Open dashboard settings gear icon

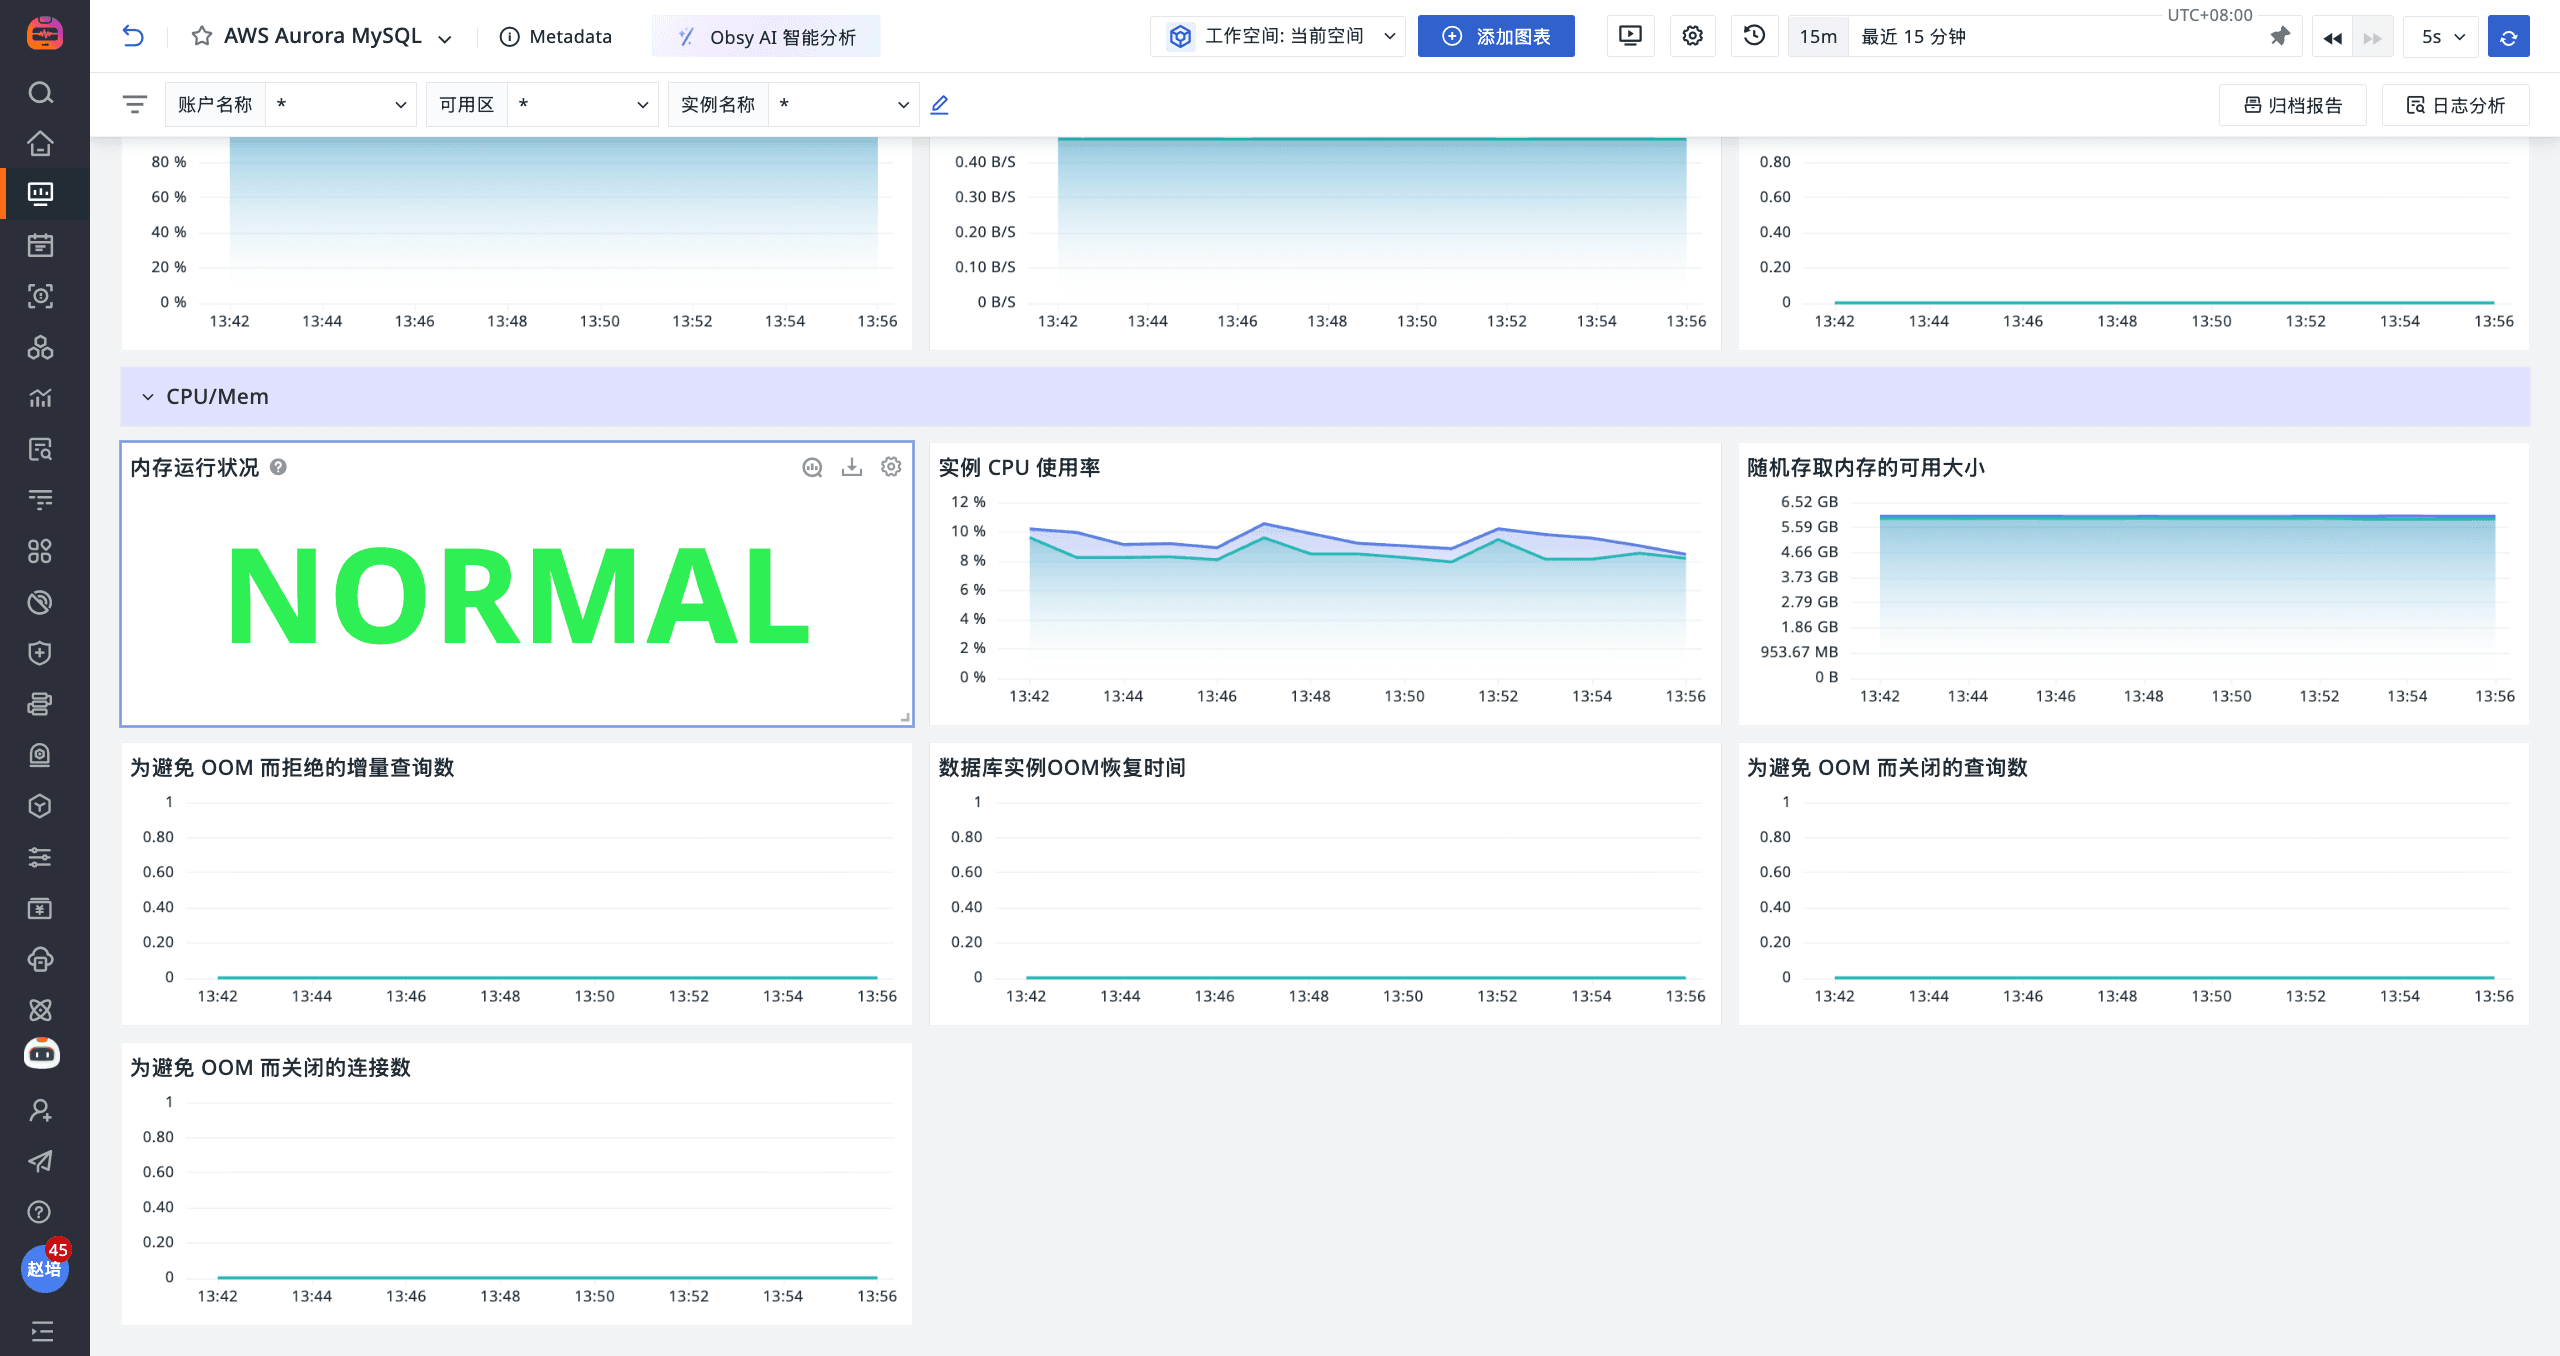point(1692,36)
